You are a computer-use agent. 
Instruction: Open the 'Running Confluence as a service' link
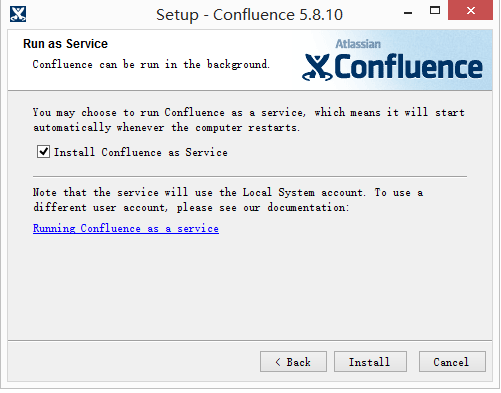click(x=126, y=228)
